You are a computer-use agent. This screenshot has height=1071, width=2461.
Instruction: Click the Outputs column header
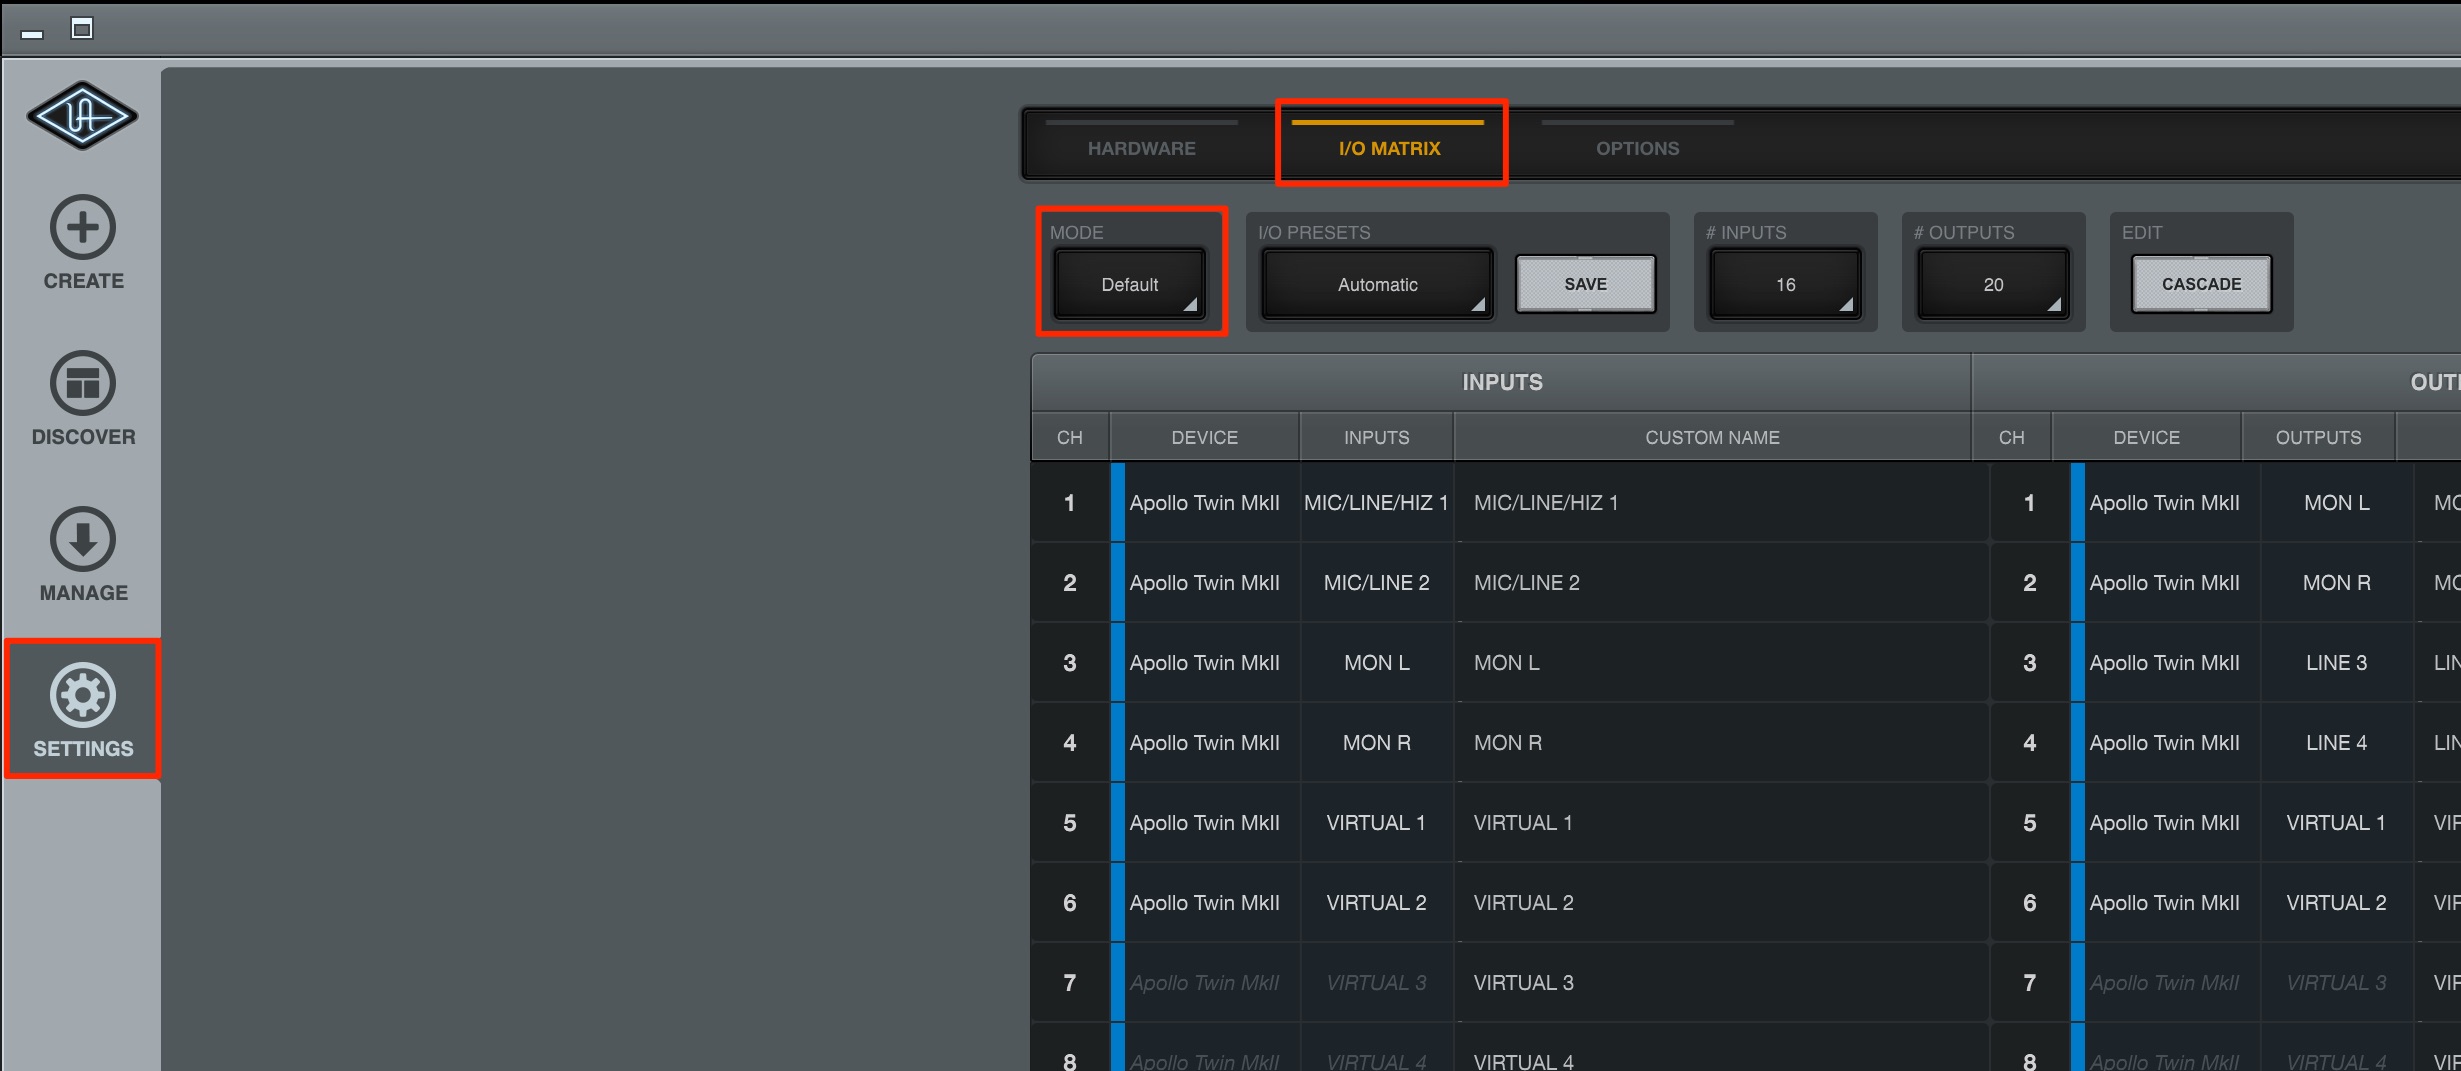pos(2318,437)
